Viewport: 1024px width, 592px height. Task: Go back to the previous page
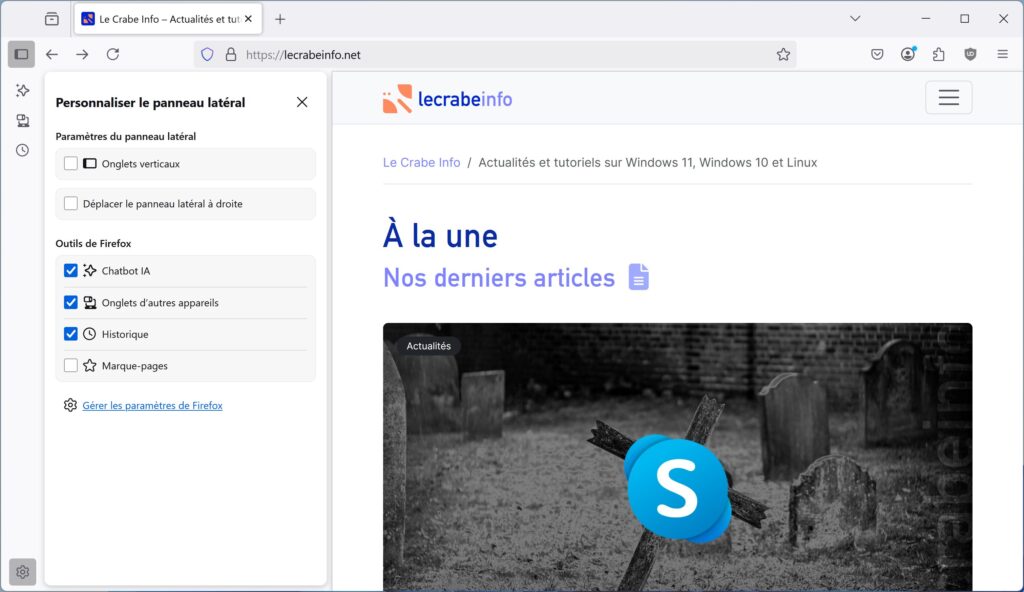[52, 54]
